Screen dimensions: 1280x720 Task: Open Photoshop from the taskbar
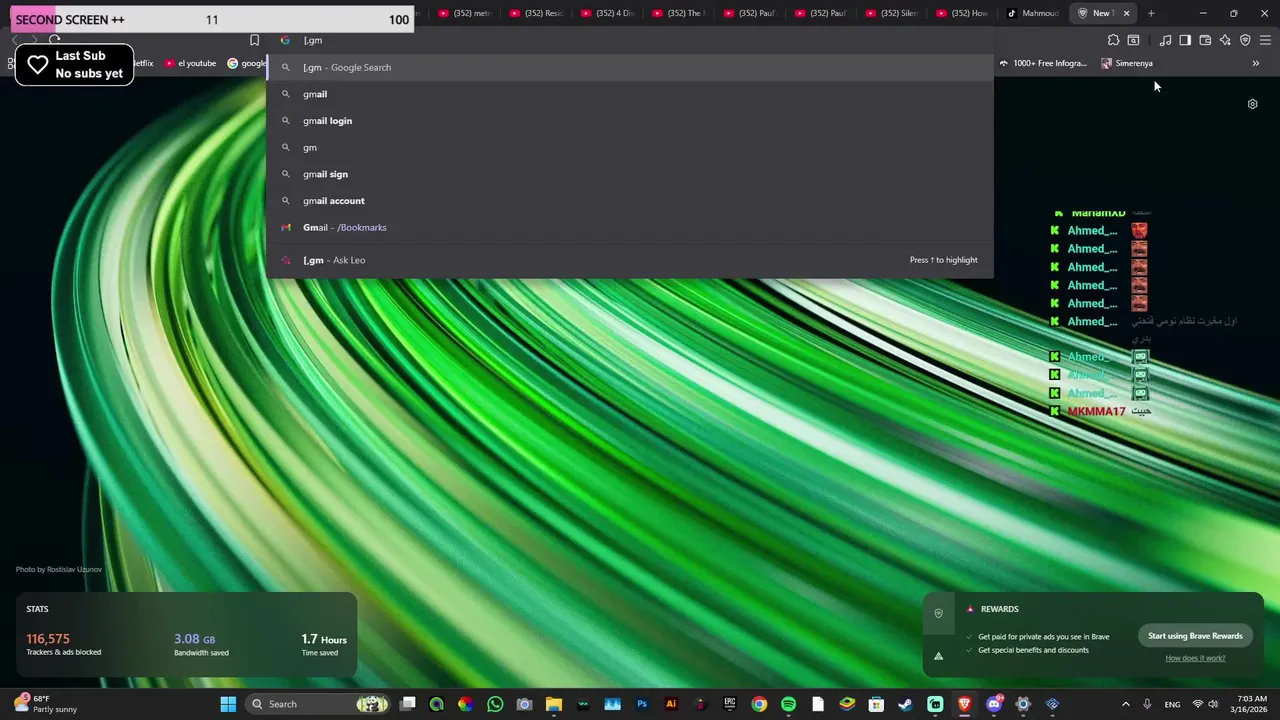(642, 704)
